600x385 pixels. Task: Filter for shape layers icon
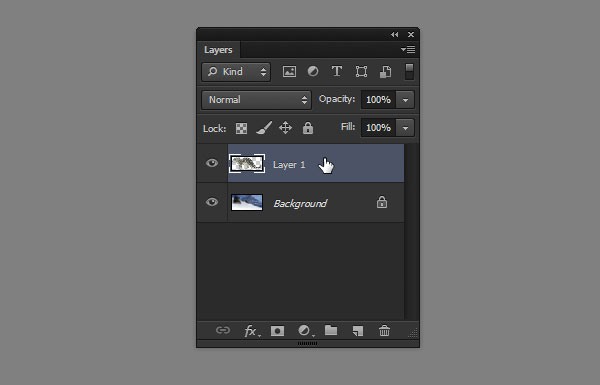tap(361, 72)
